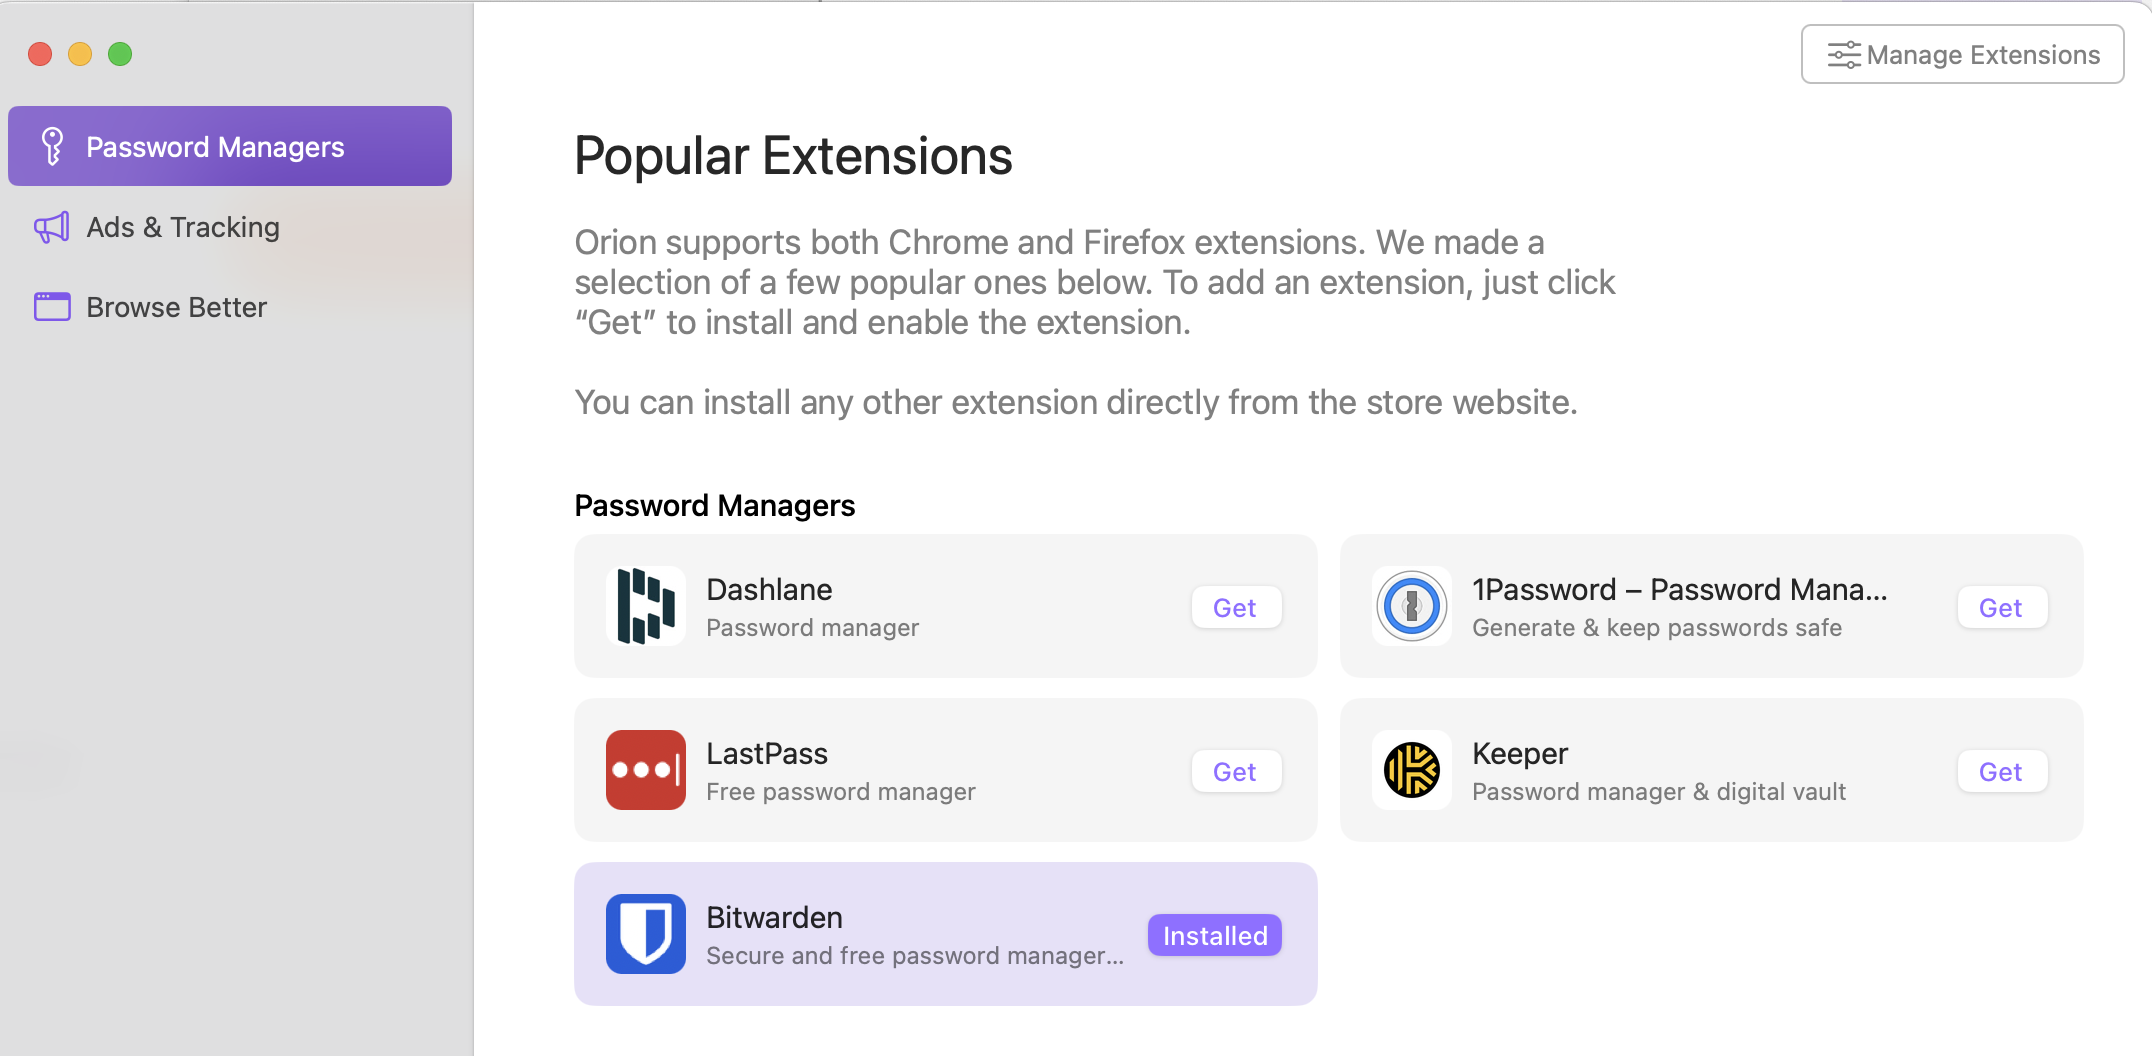Switch to the Ads & Tracking section
Screen dimensions: 2152x1056
pos(183,227)
